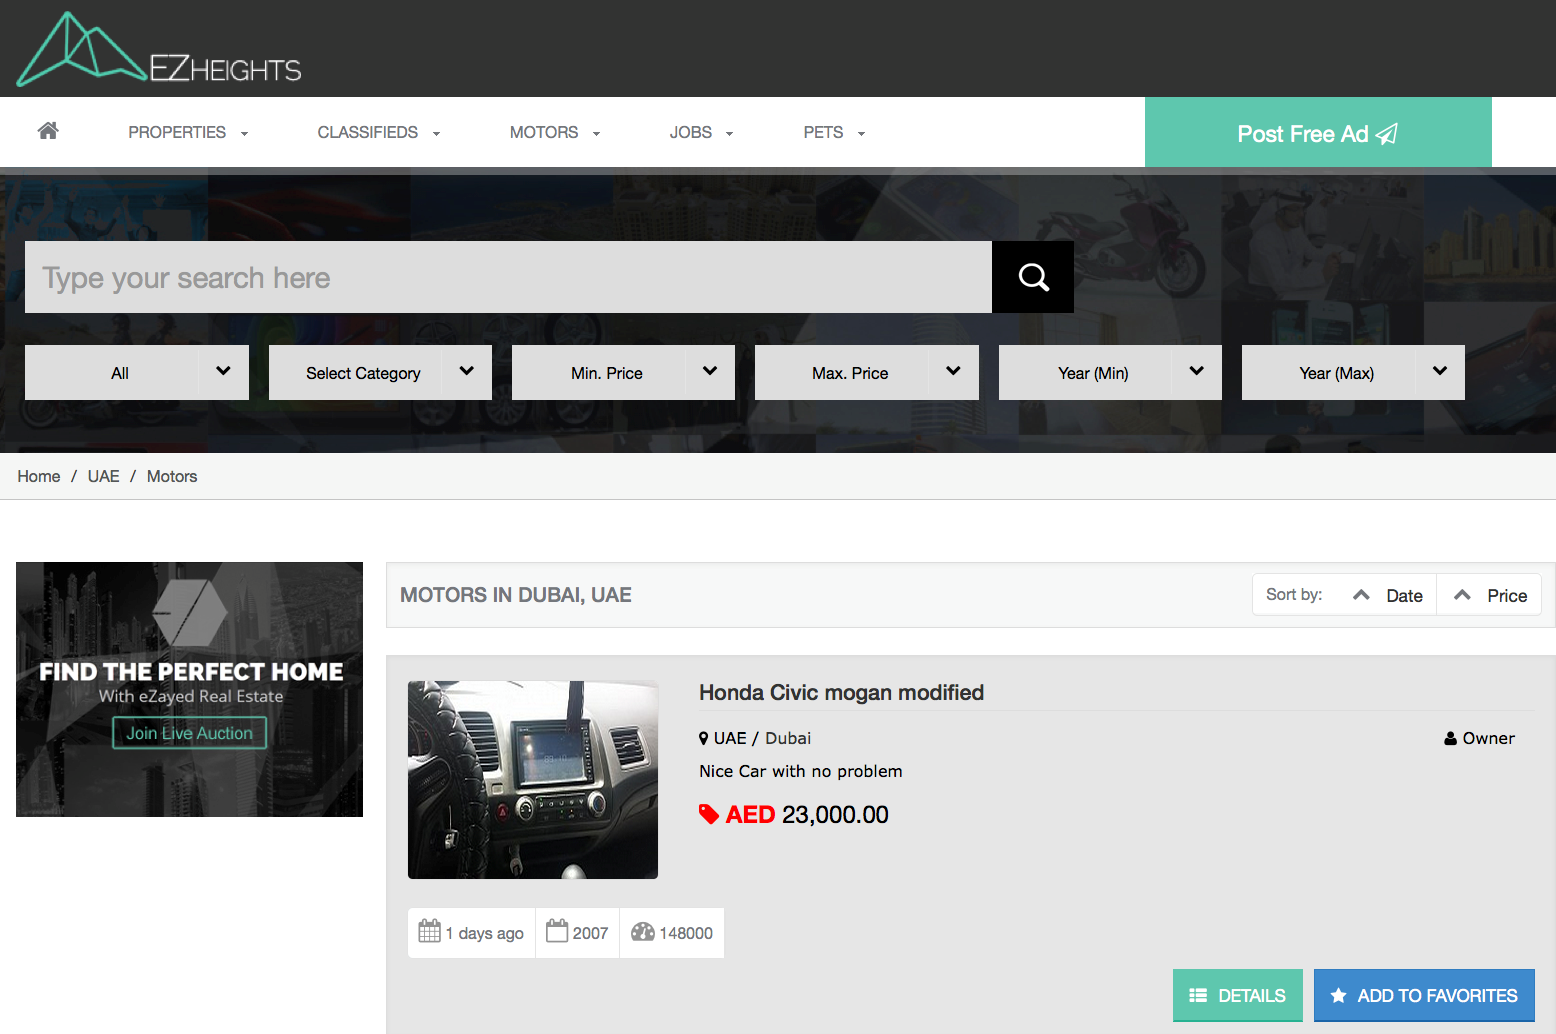The height and width of the screenshot is (1034, 1556).
Task: Open the Classifieds menu
Action: tap(379, 132)
